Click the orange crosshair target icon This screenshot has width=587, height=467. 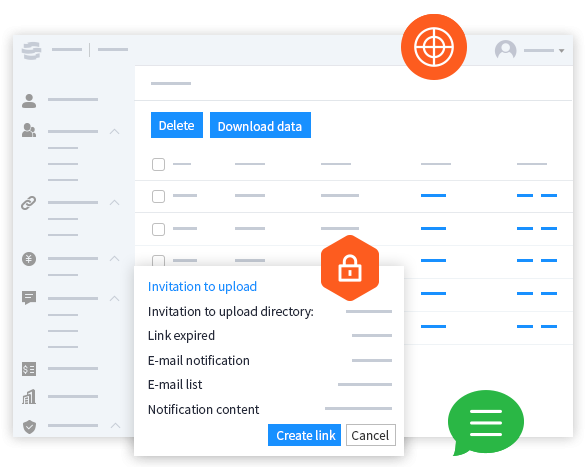[434, 47]
